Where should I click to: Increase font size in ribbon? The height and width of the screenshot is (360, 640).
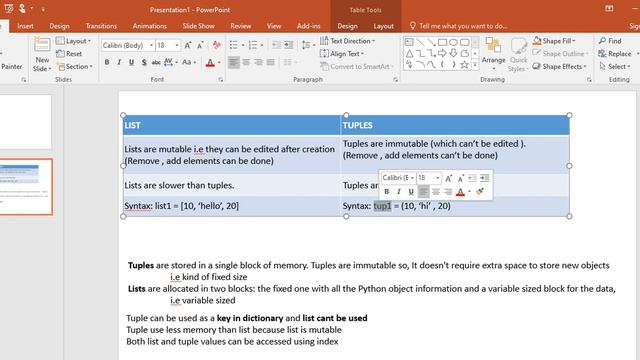coord(188,45)
